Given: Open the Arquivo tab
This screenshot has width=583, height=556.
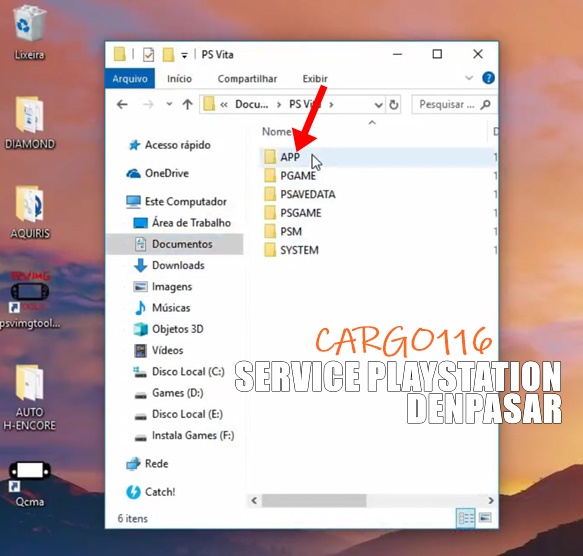Looking at the screenshot, I should click(x=130, y=79).
